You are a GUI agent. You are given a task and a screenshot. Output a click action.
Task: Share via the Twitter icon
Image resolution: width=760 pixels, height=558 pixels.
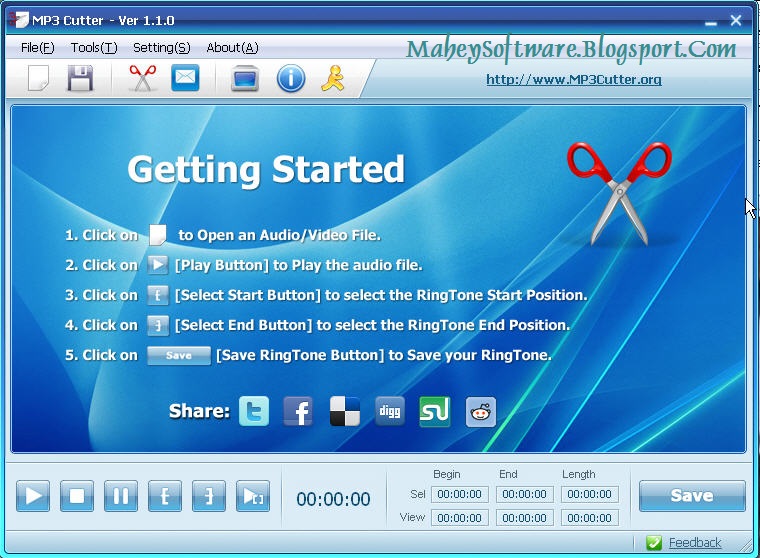tap(254, 411)
